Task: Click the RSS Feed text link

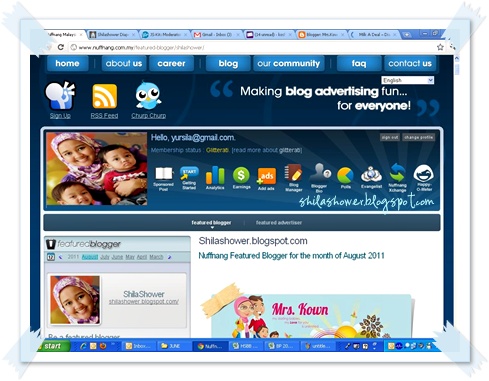Action: pyautogui.click(x=104, y=116)
